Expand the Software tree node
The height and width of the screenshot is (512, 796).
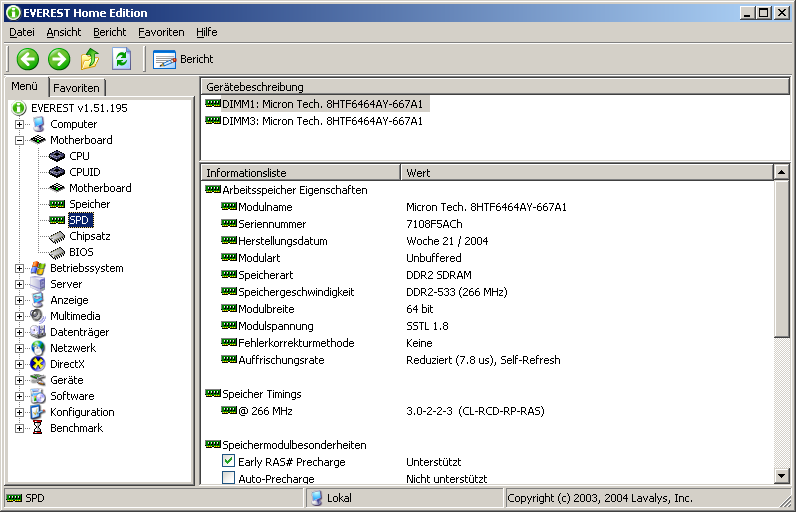point(19,396)
